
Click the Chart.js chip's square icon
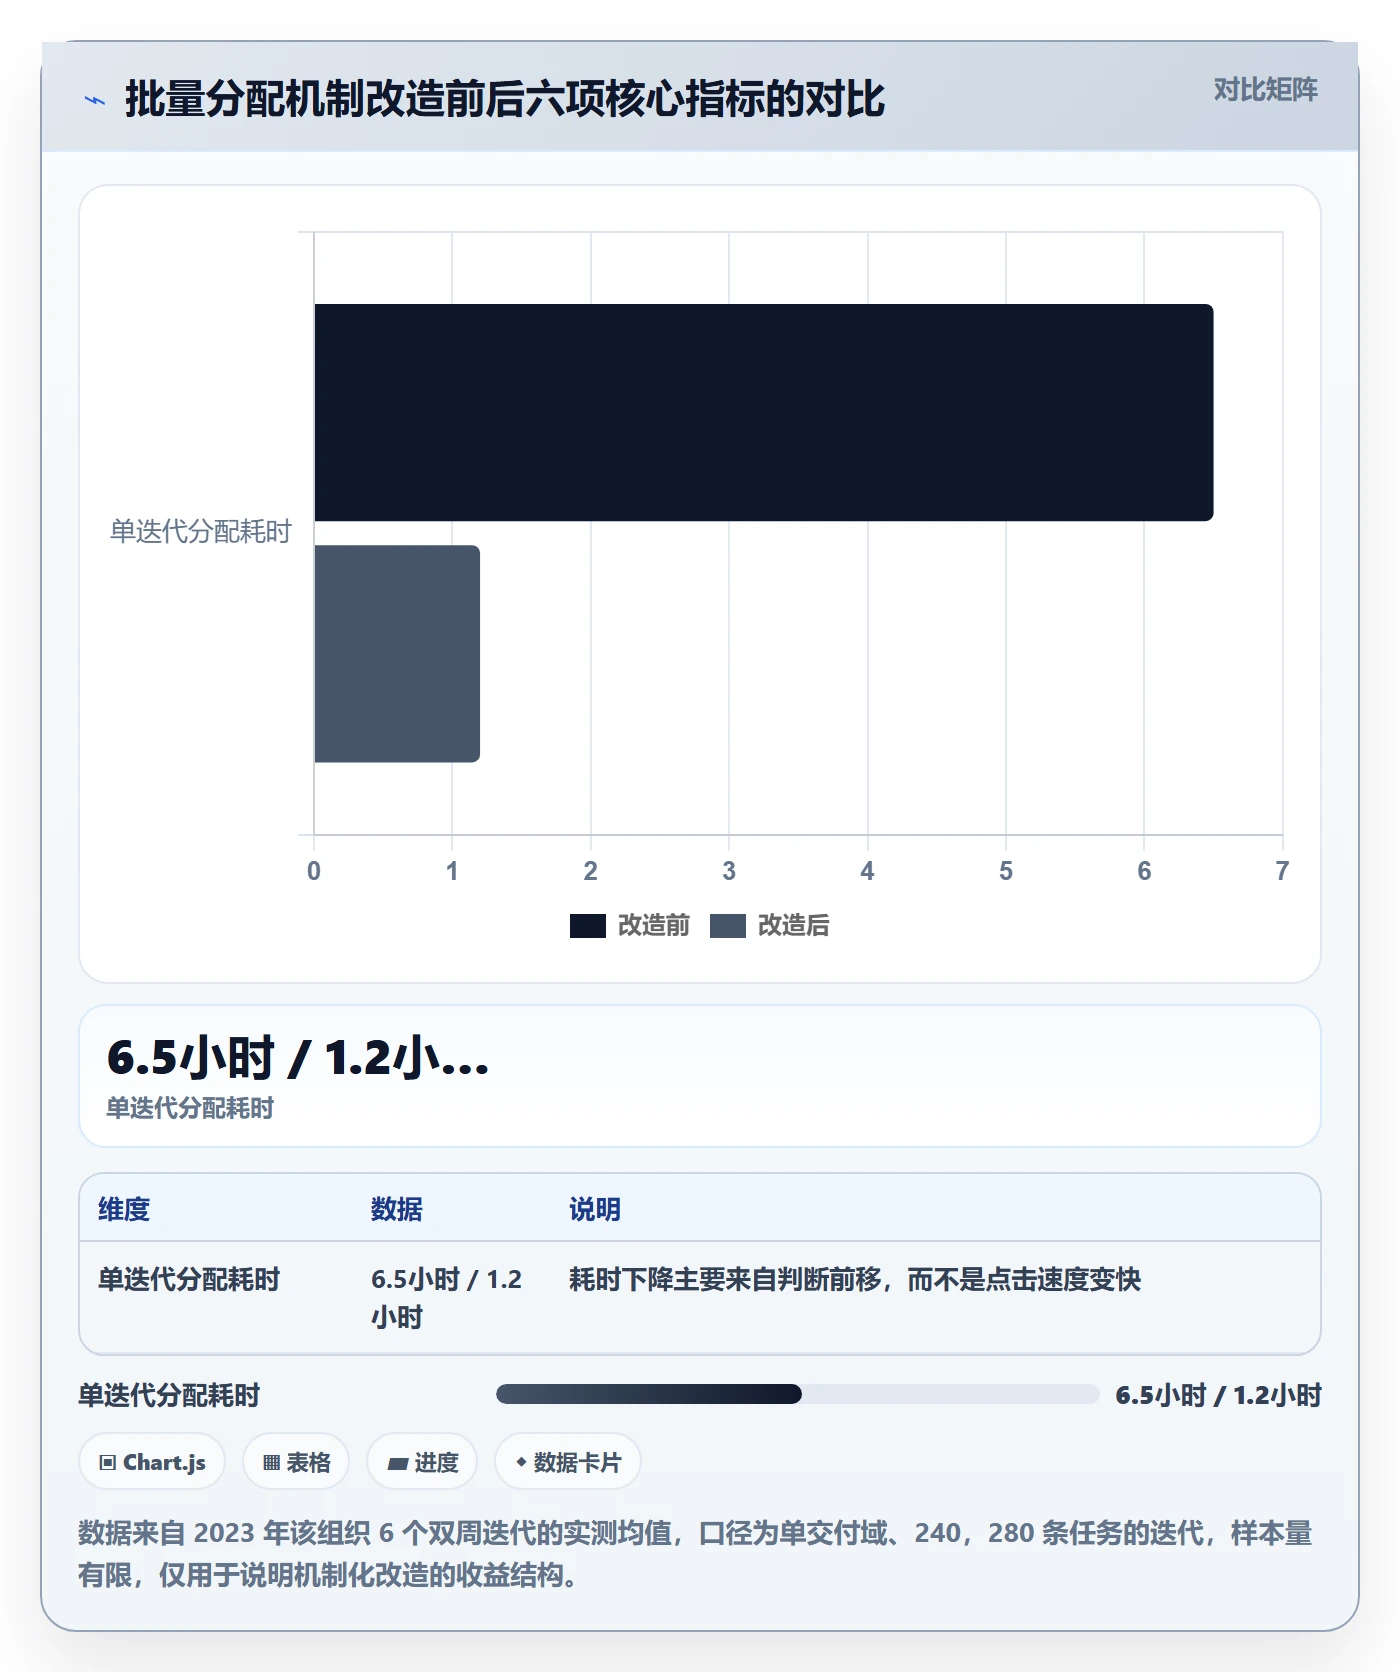(108, 1463)
